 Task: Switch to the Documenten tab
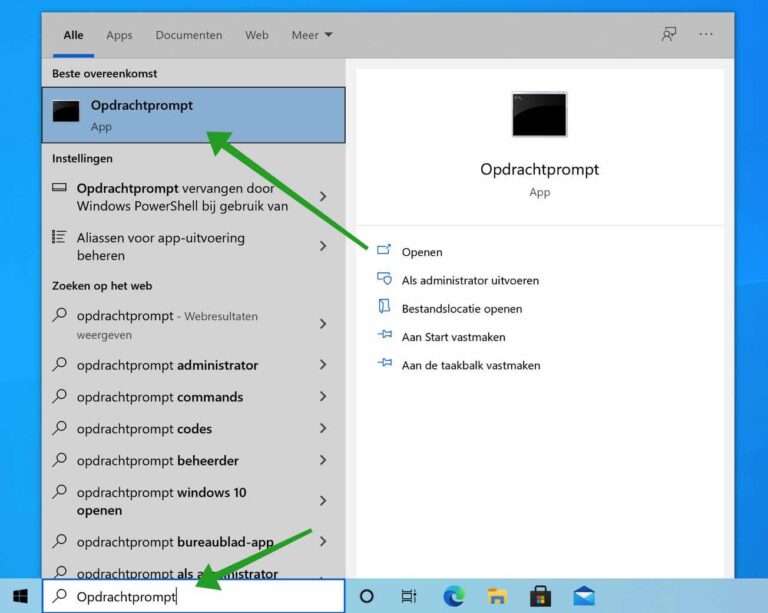(x=189, y=35)
